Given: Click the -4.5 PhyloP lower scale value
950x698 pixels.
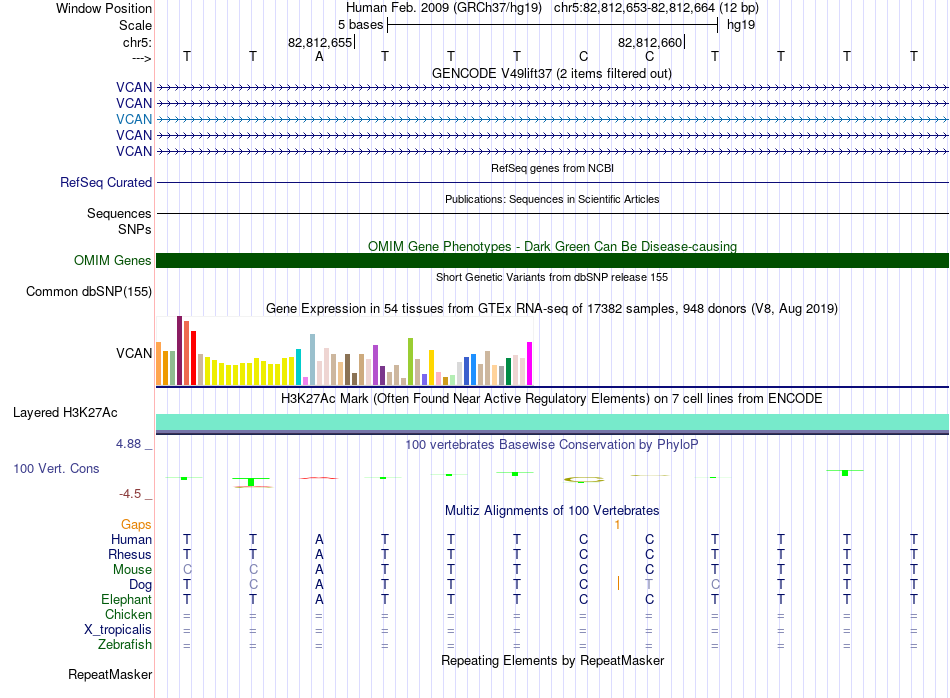Looking at the screenshot, I should pyautogui.click(x=130, y=494).
